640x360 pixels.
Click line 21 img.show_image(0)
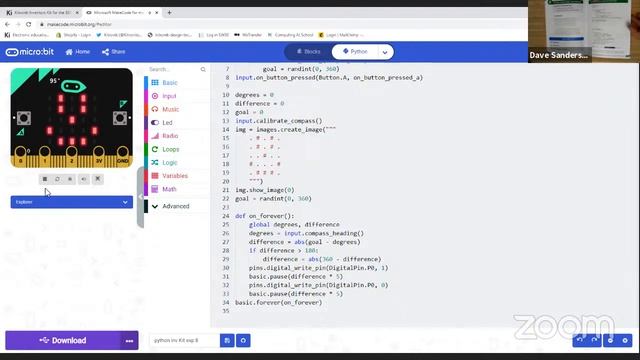(264, 190)
